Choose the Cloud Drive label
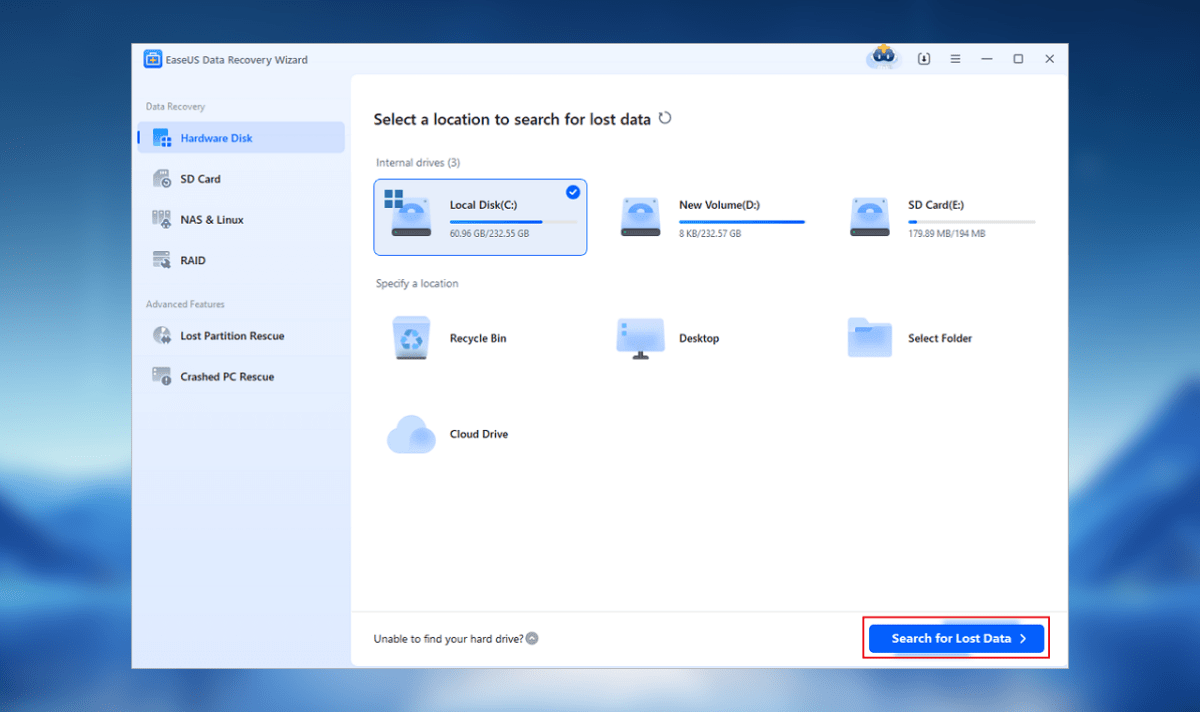The image size is (1200, 712). click(x=479, y=435)
